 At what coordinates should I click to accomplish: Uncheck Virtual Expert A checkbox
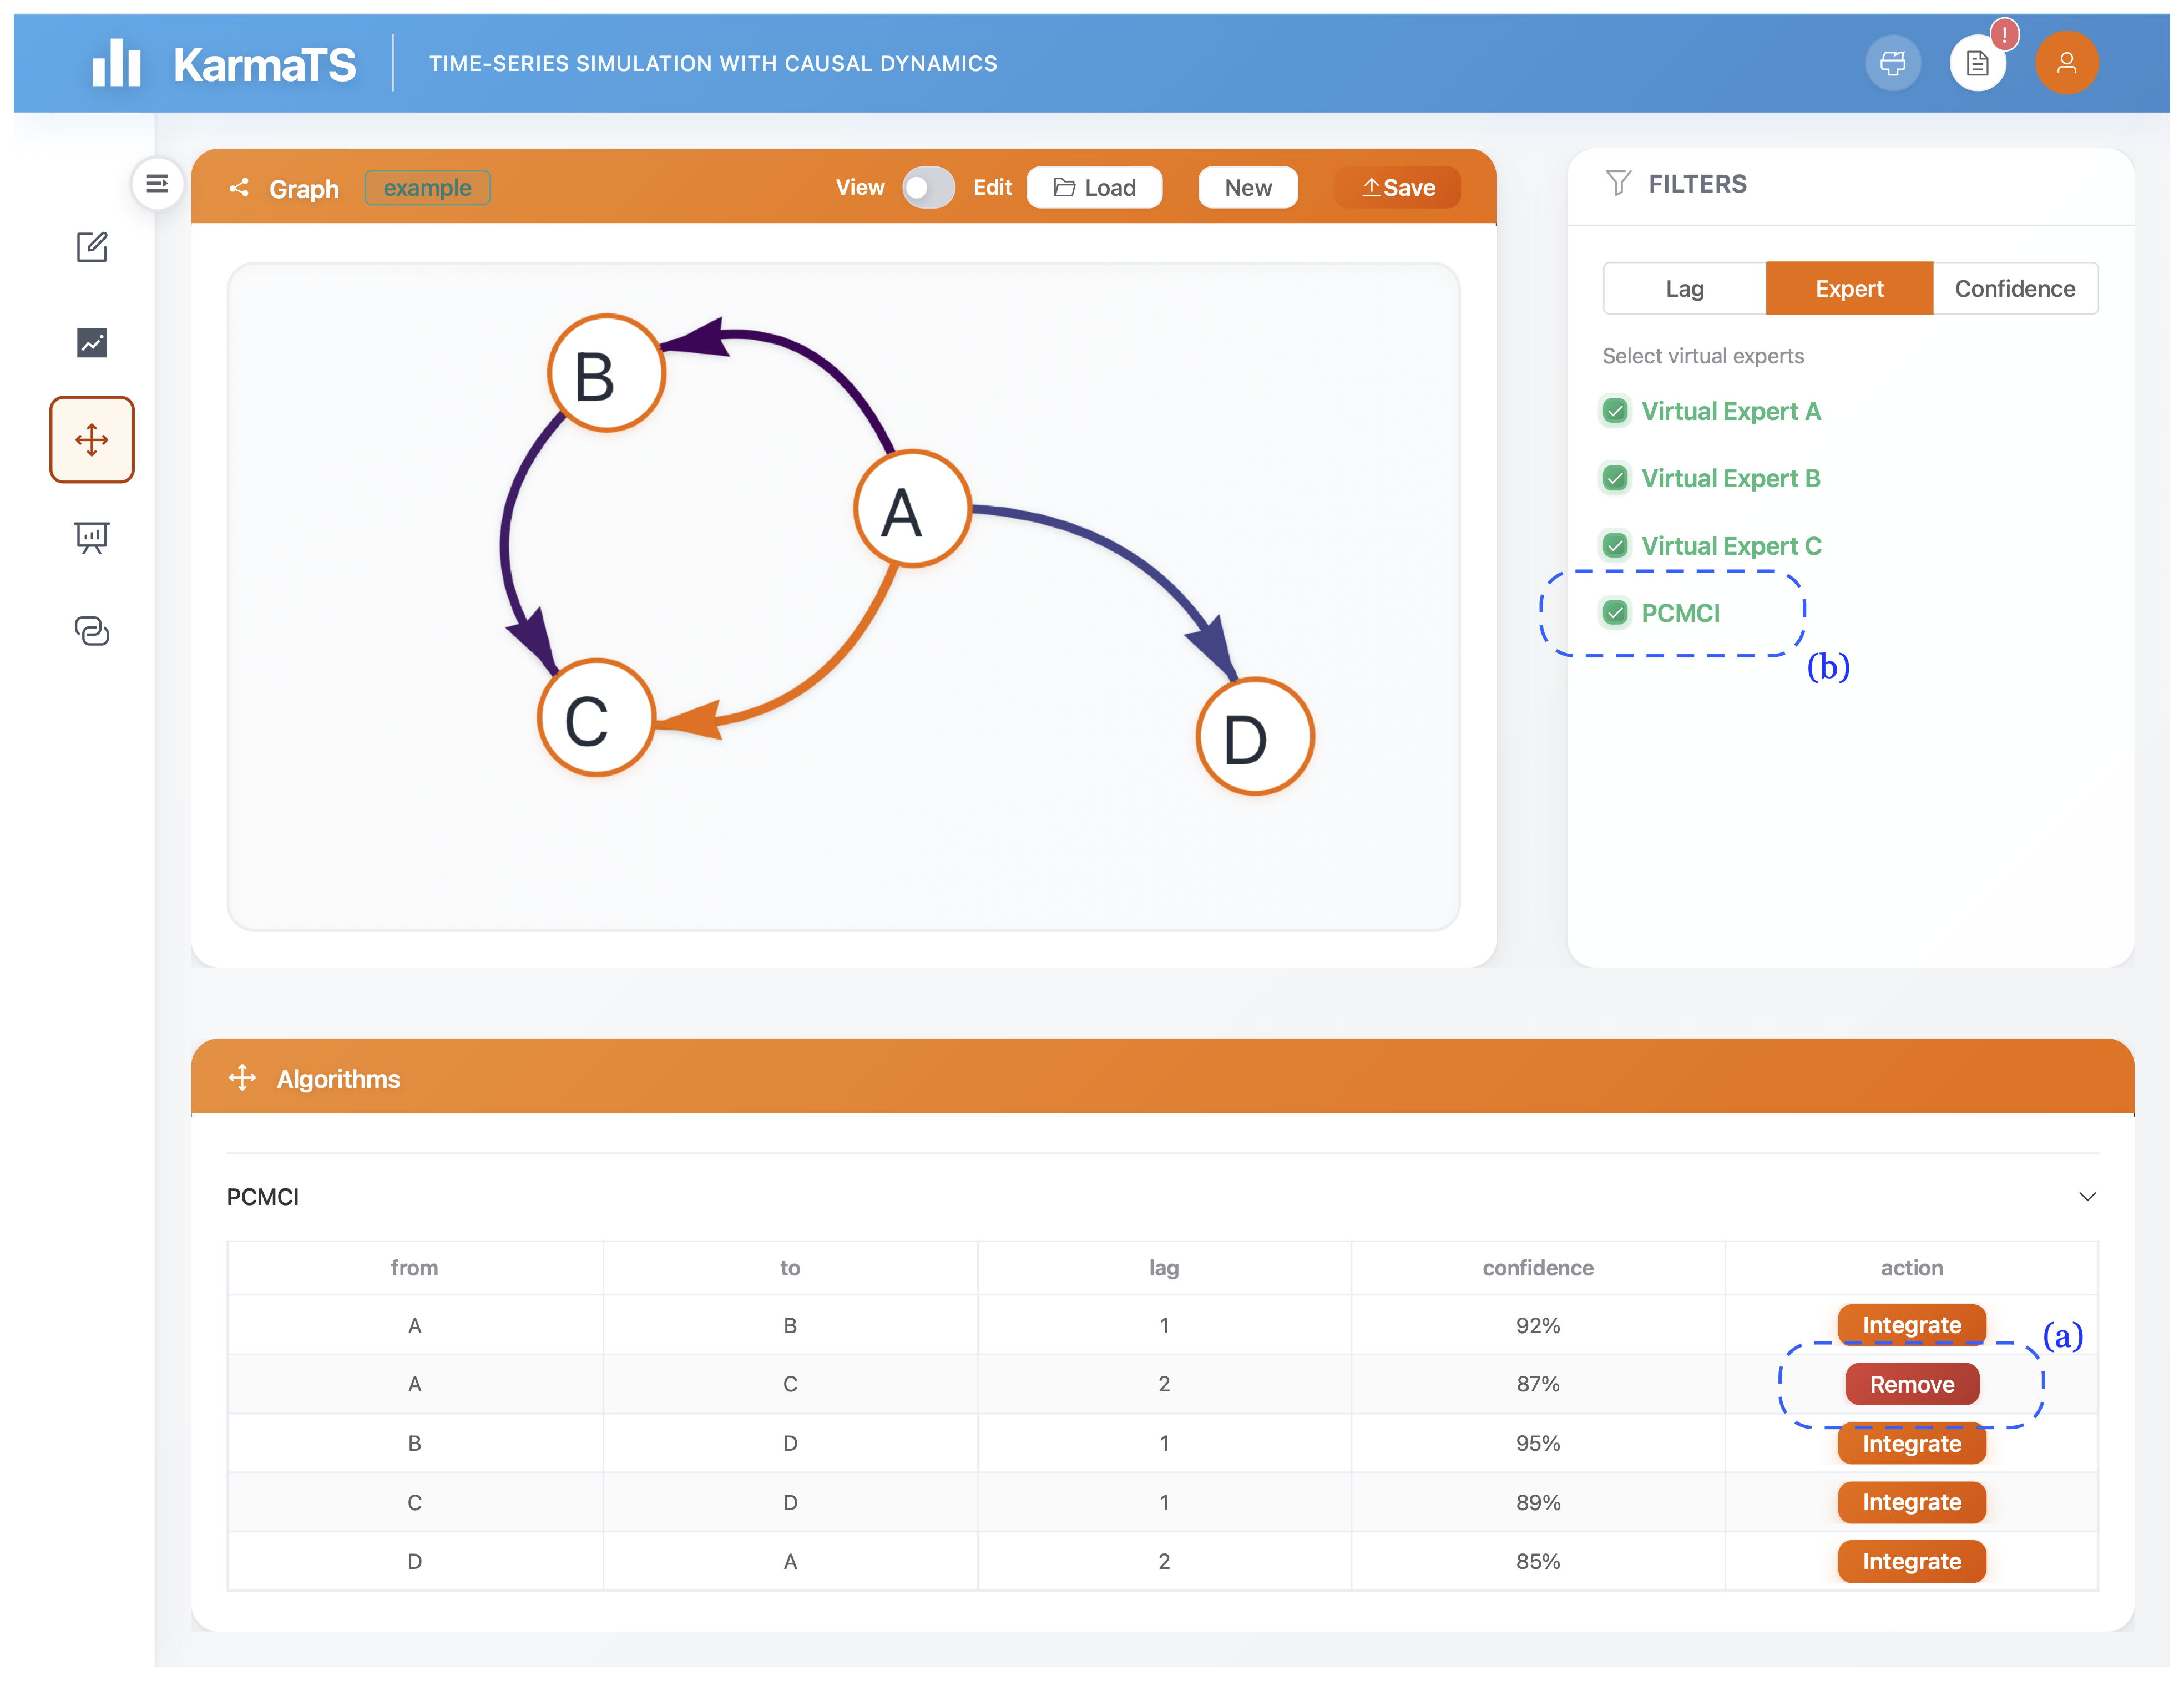coord(1614,411)
